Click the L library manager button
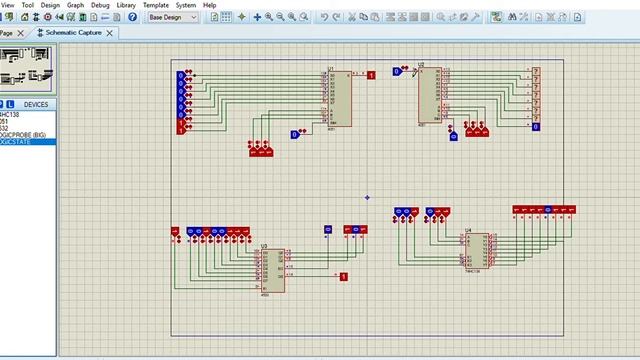Screen dimensions: 640x360 [10, 104]
